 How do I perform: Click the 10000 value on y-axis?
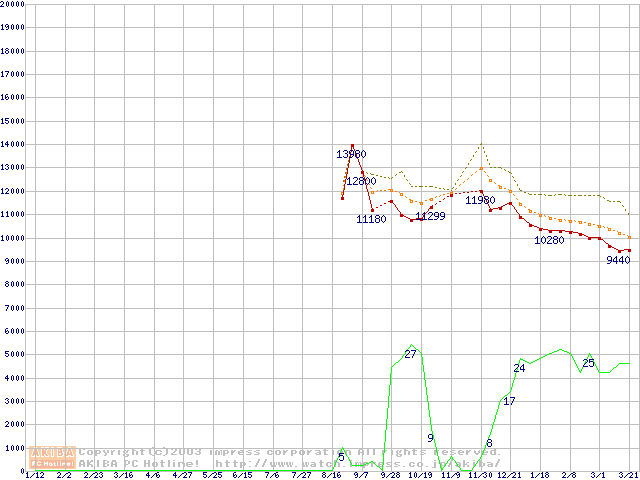point(13,238)
